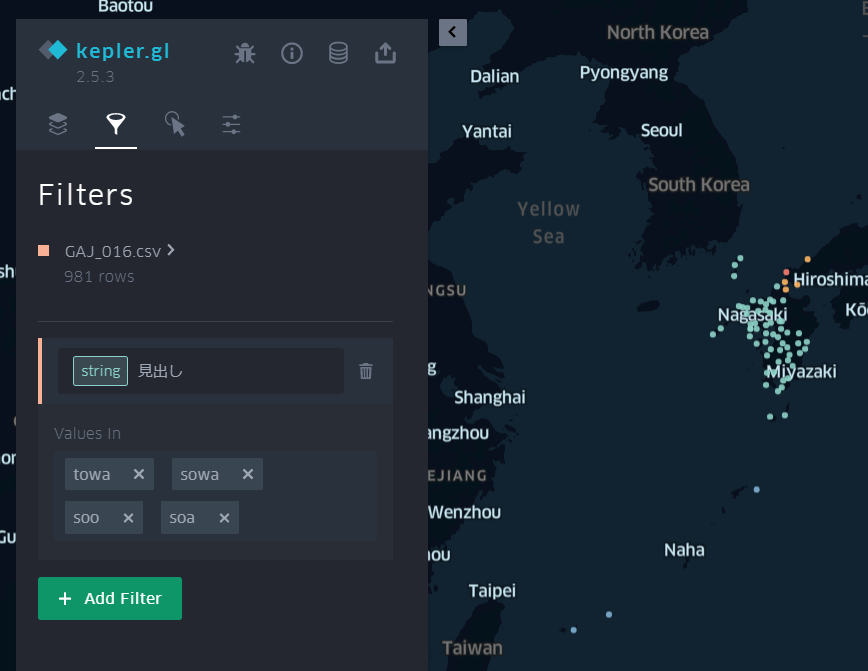Remove the soa value tag
868x671 pixels.
tap(224, 518)
